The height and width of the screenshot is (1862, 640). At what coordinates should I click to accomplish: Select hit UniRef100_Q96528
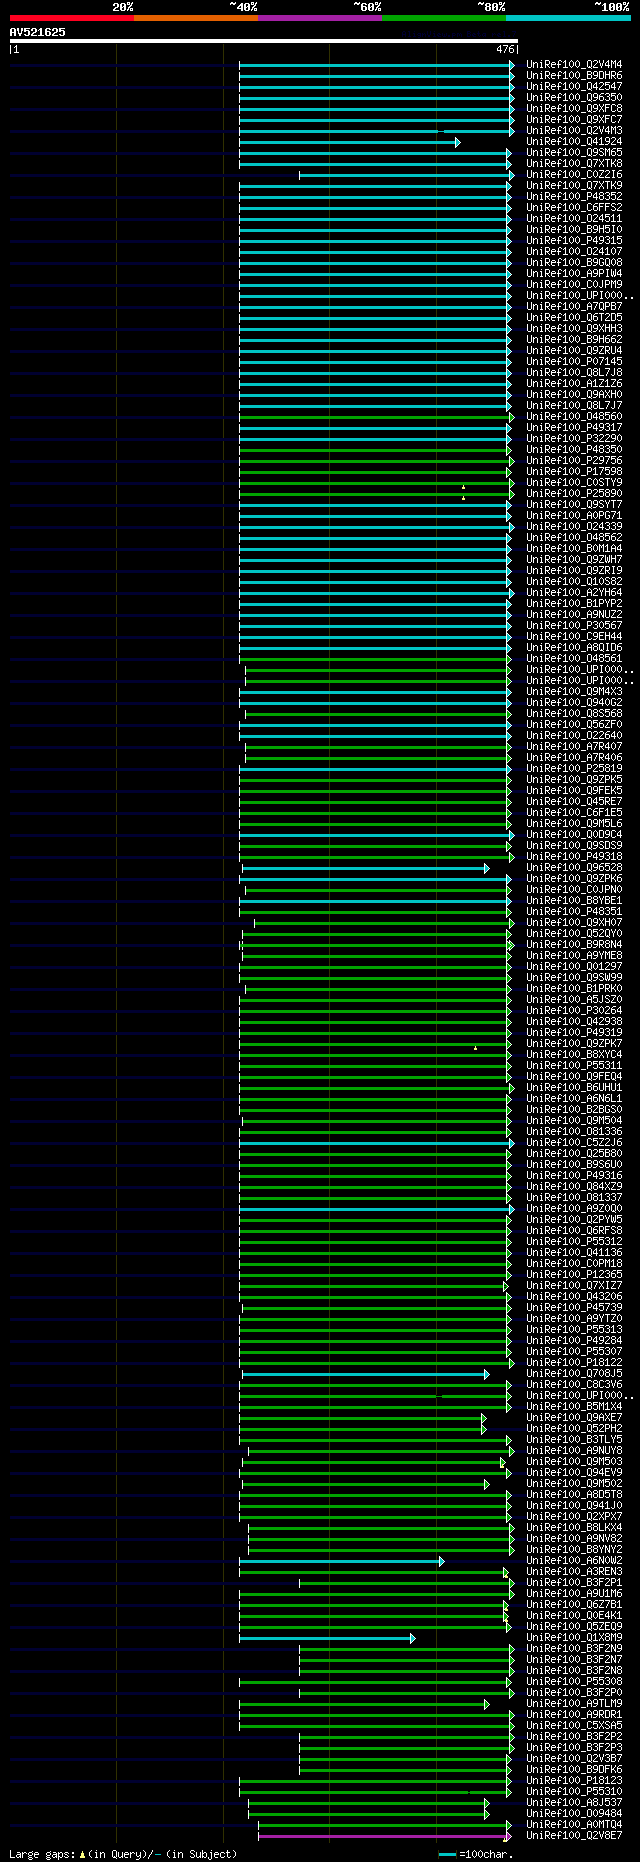574,868
